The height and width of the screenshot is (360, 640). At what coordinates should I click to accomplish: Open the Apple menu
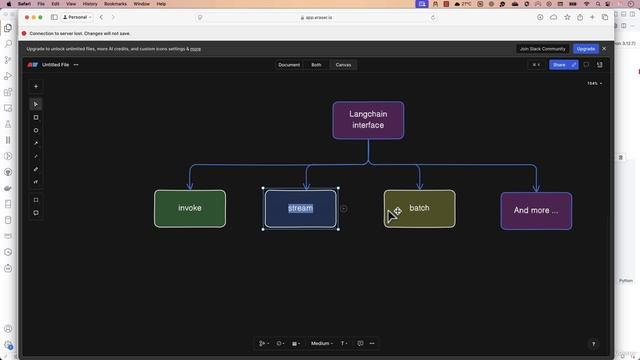pos(9,4)
